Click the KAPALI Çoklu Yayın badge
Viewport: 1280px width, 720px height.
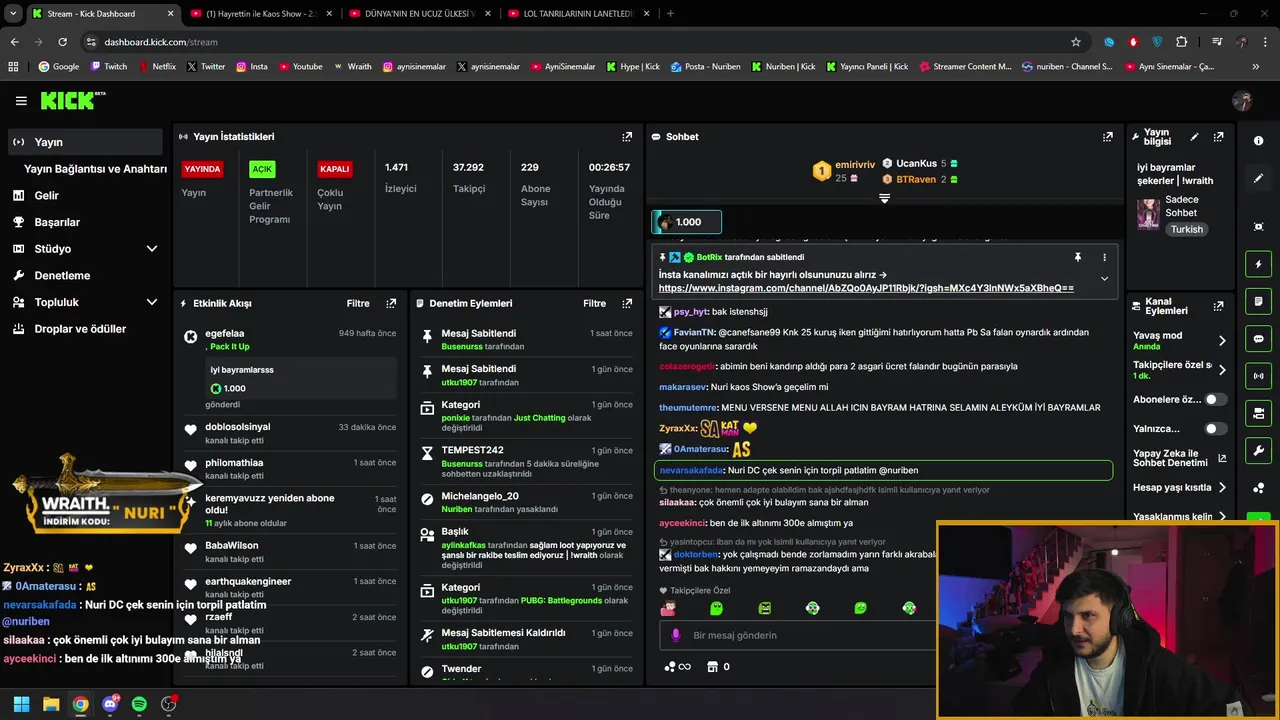coord(334,169)
